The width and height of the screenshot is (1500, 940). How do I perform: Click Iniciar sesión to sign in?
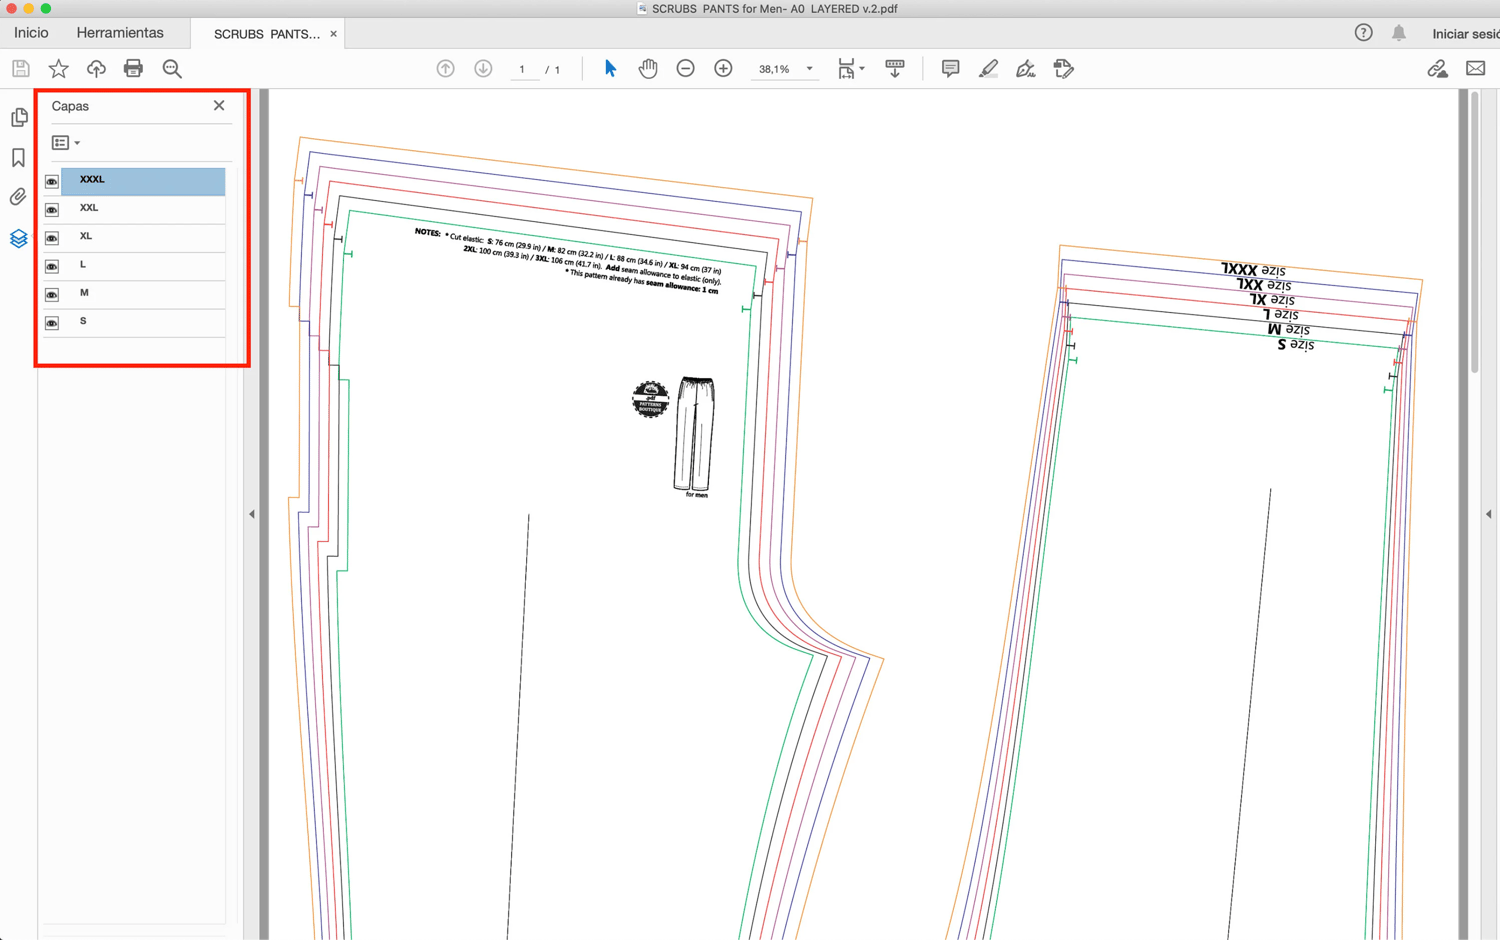[1466, 34]
